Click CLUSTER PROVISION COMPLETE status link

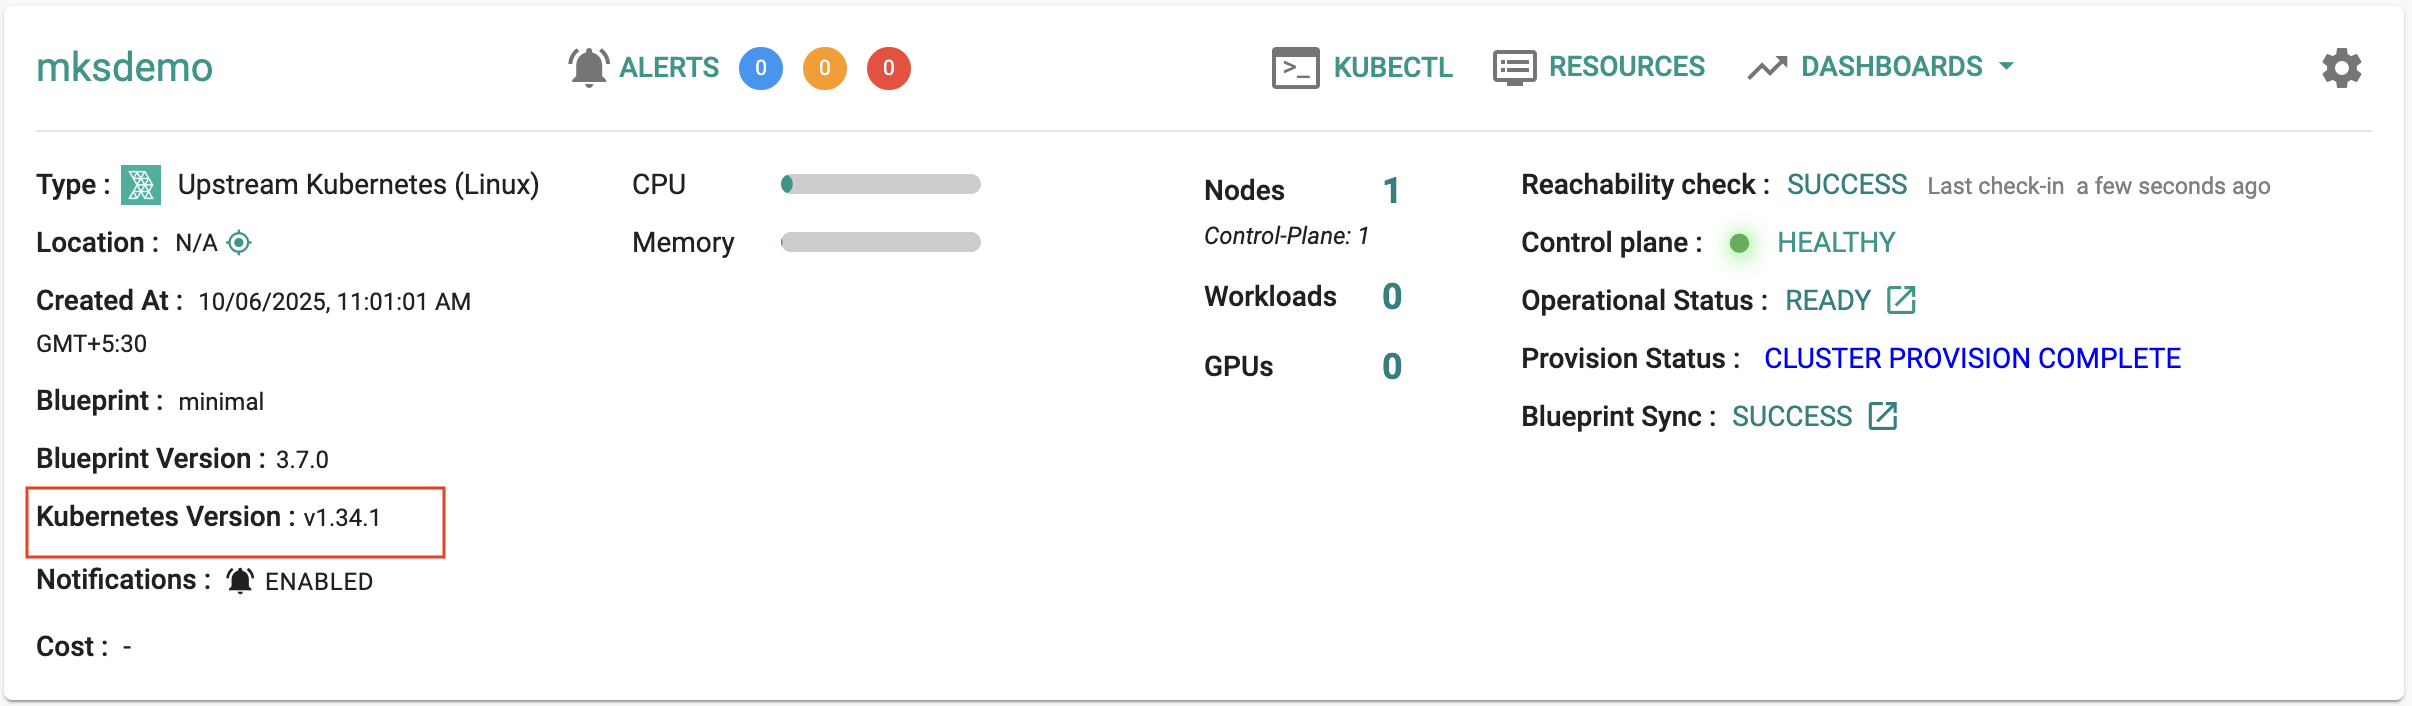pos(1972,358)
